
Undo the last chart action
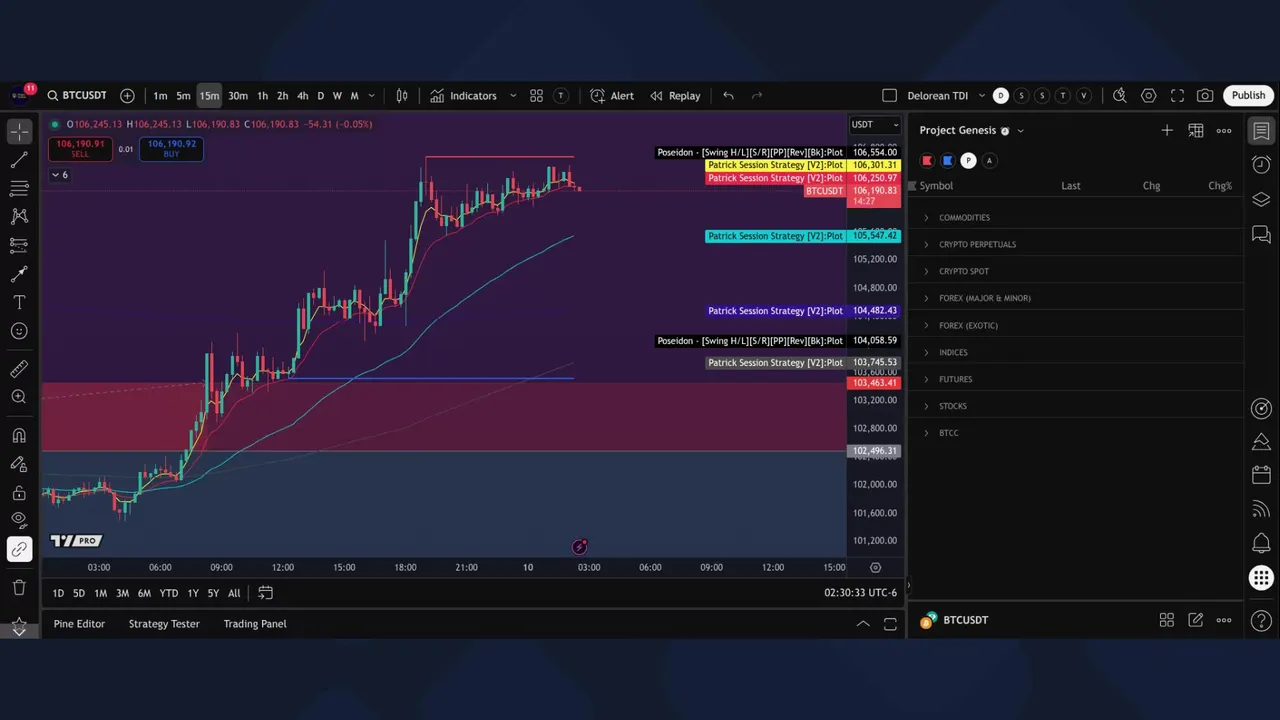click(x=728, y=96)
